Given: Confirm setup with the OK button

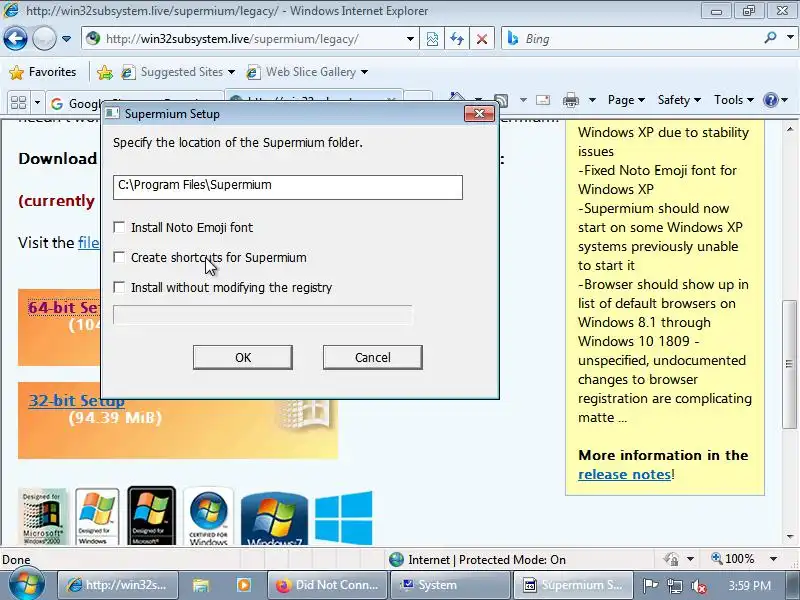Looking at the screenshot, I should click(x=243, y=357).
